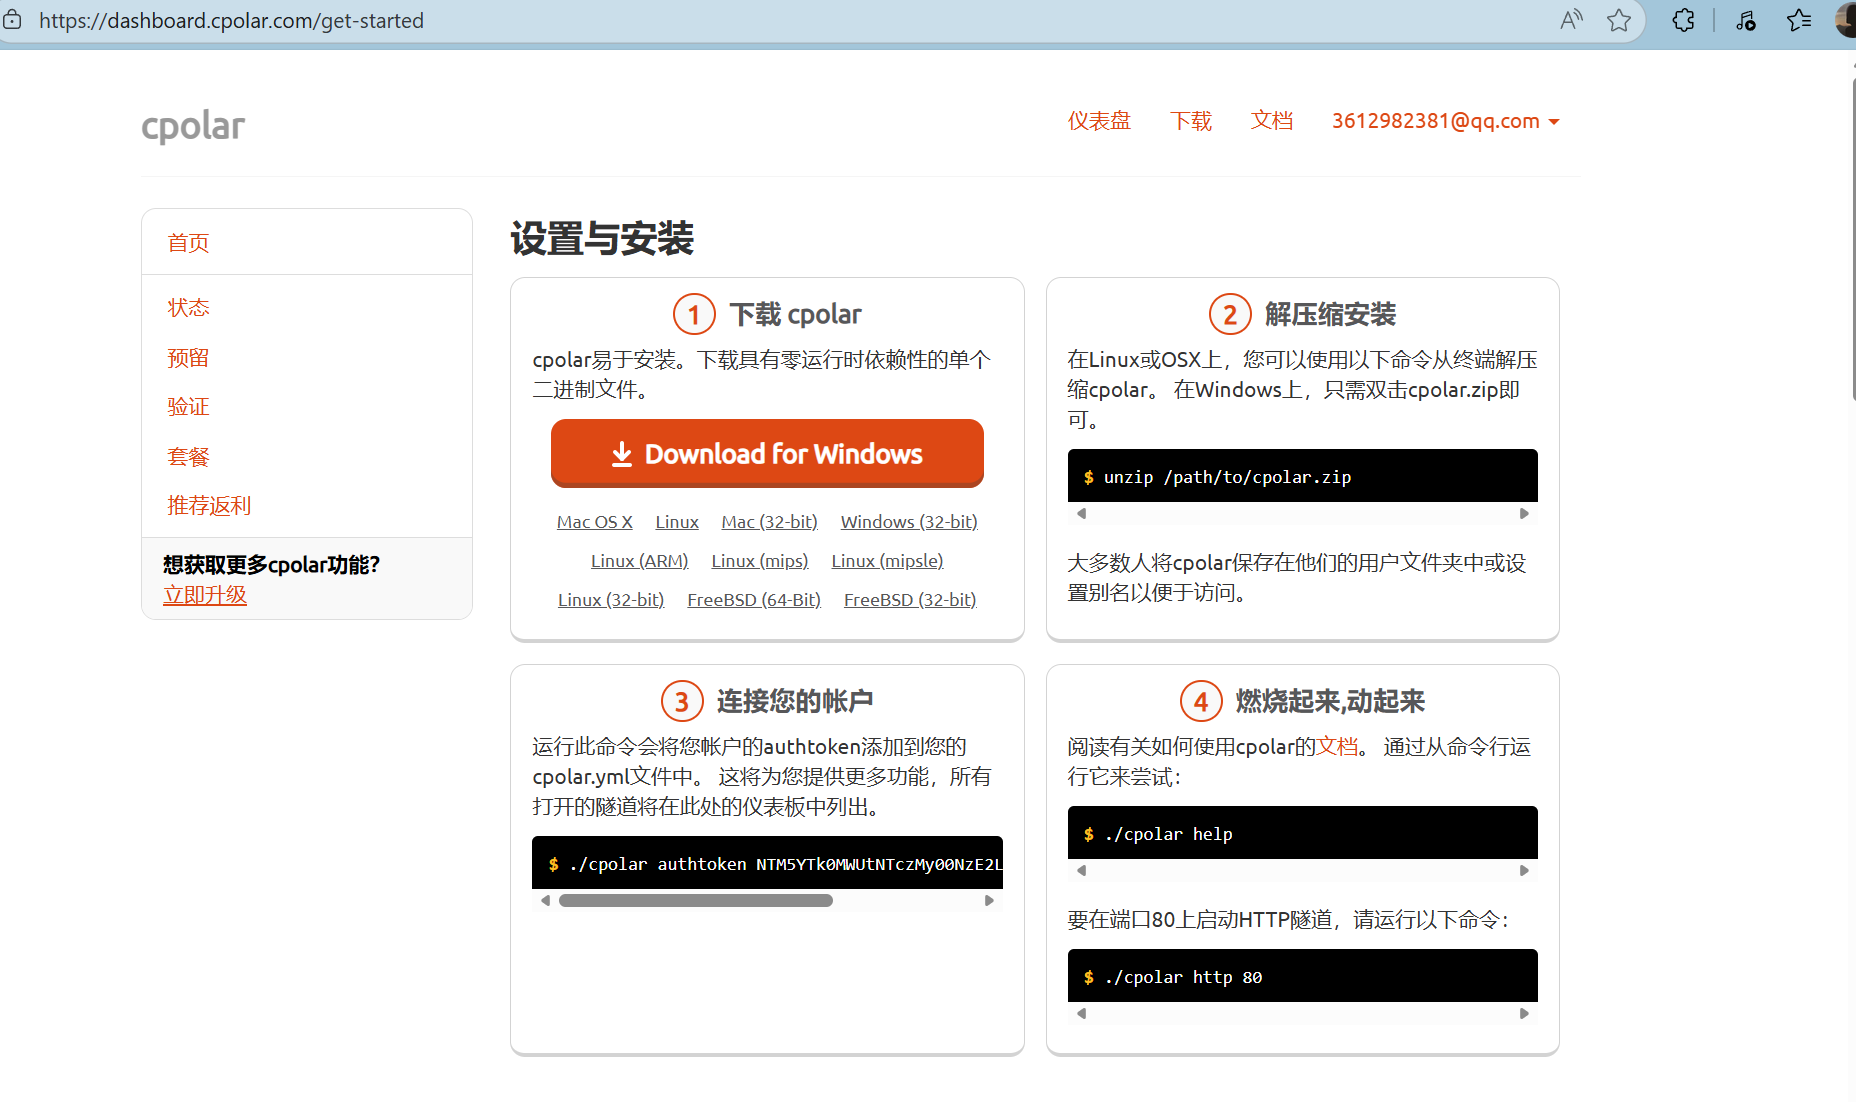Click the Linux (ARM) download link
This screenshot has height=1102, width=1856.
click(640, 561)
